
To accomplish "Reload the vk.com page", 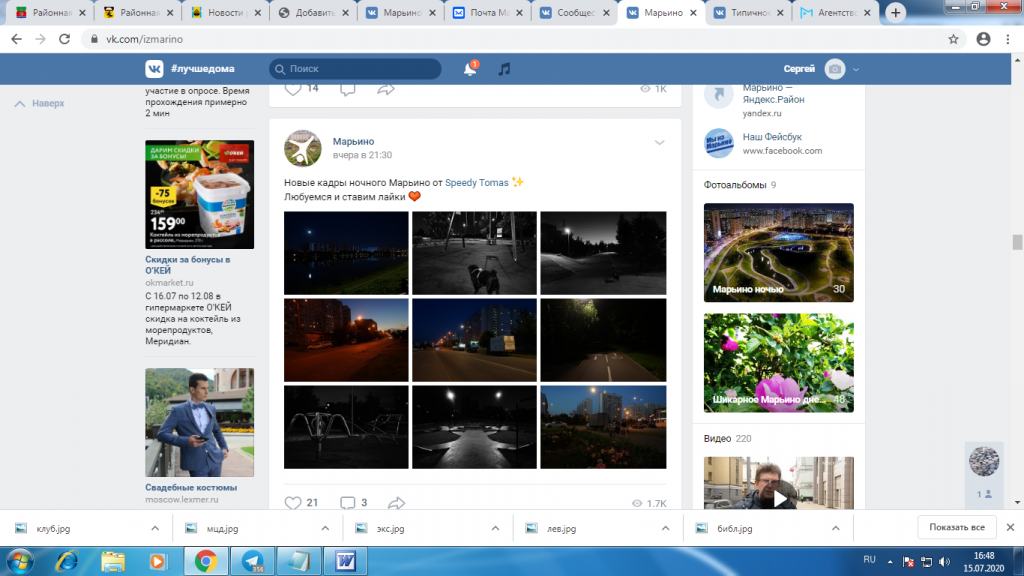I will (64, 39).
